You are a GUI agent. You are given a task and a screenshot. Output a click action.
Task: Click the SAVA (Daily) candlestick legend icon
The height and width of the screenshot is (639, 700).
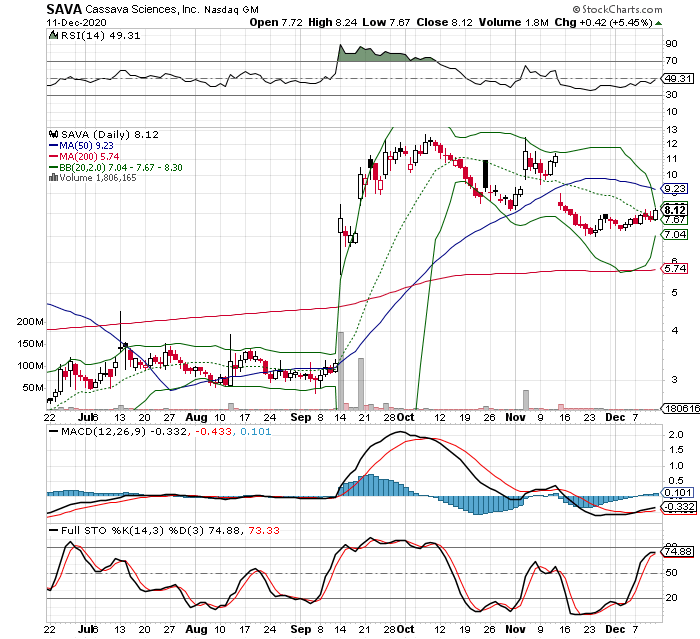(x=51, y=133)
